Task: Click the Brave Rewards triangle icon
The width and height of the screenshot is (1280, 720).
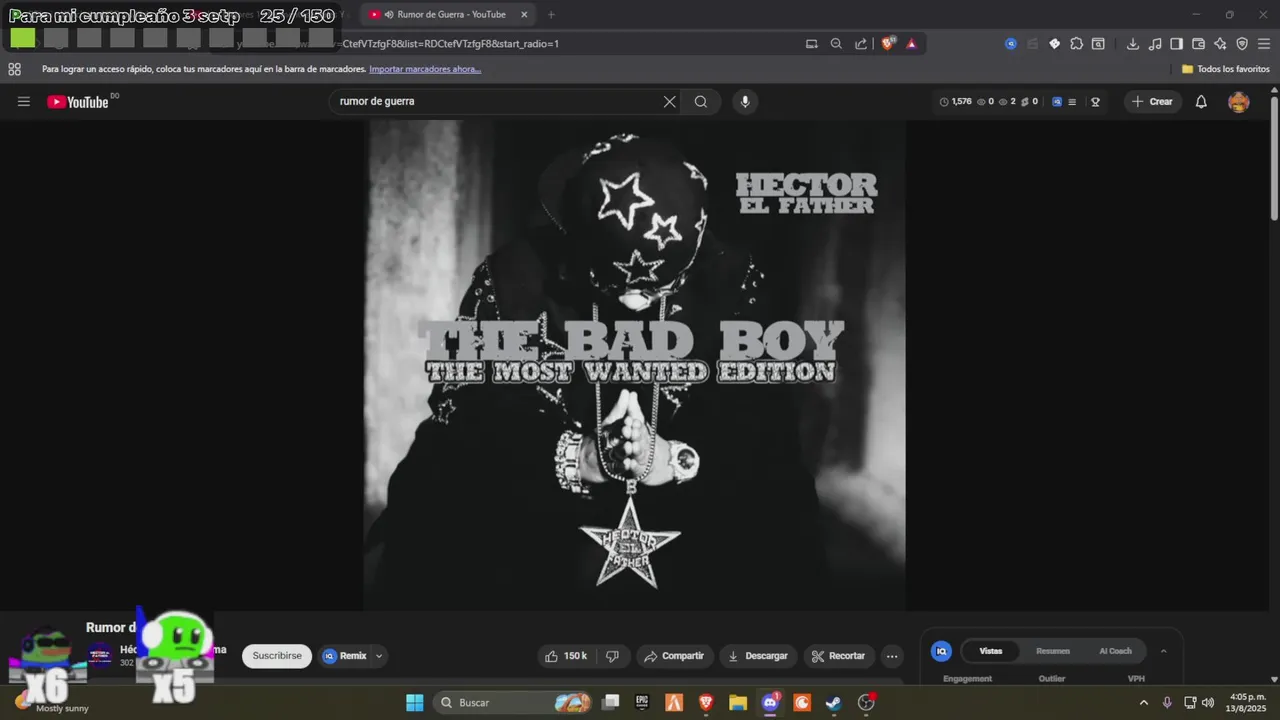Action: coord(911,44)
